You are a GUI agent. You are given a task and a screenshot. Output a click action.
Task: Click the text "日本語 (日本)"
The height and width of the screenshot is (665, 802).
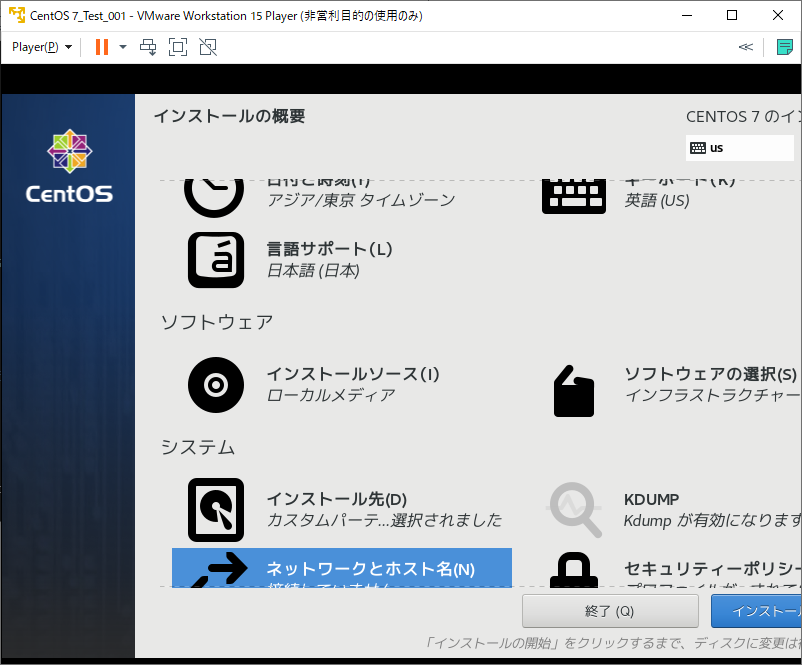point(313,270)
